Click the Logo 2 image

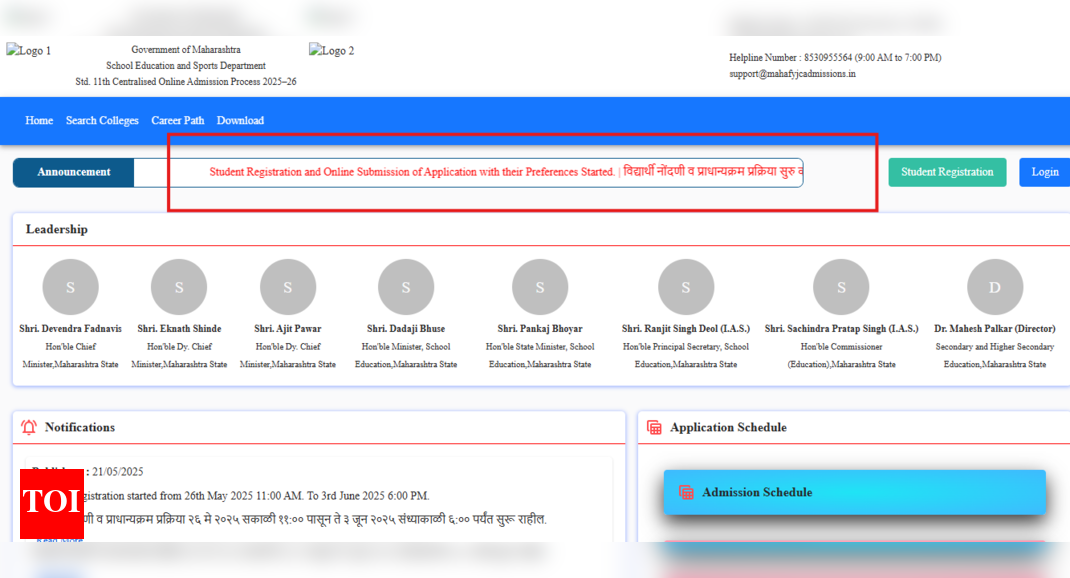click(331, 51)
